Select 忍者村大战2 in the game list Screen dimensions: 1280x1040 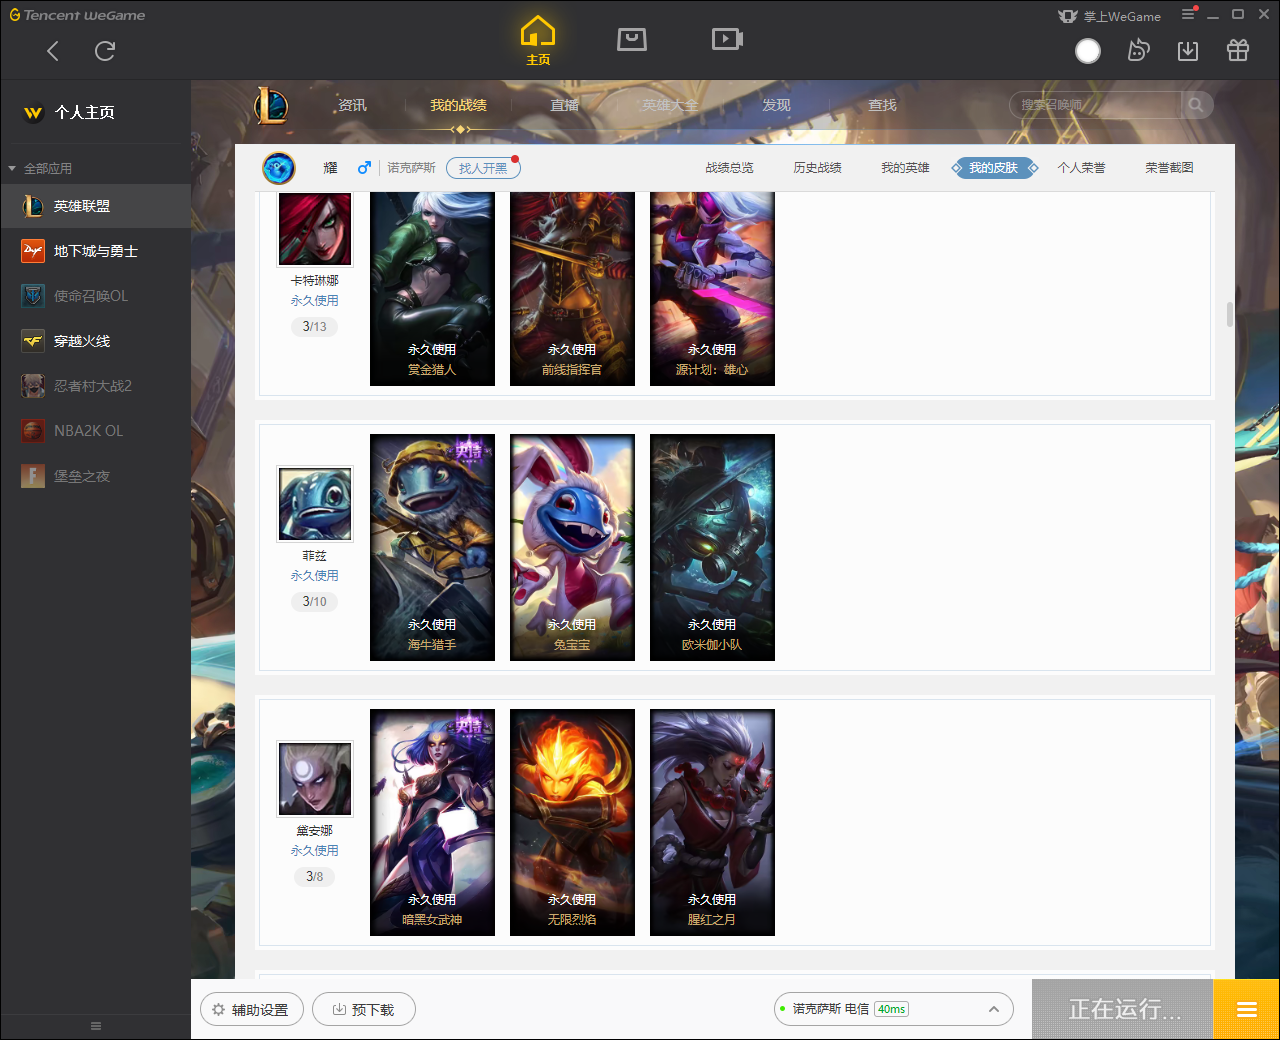95,386
